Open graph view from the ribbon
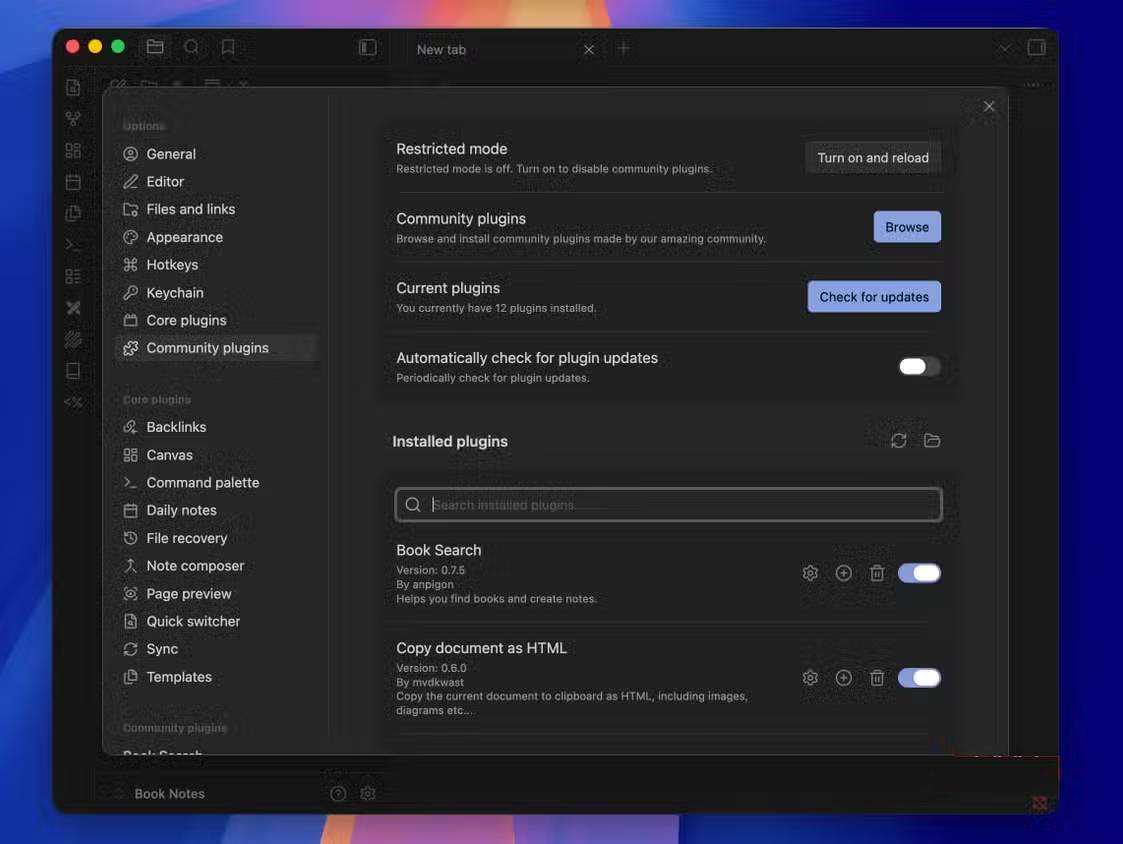1123x844 pixels. [x=73, y=119]
